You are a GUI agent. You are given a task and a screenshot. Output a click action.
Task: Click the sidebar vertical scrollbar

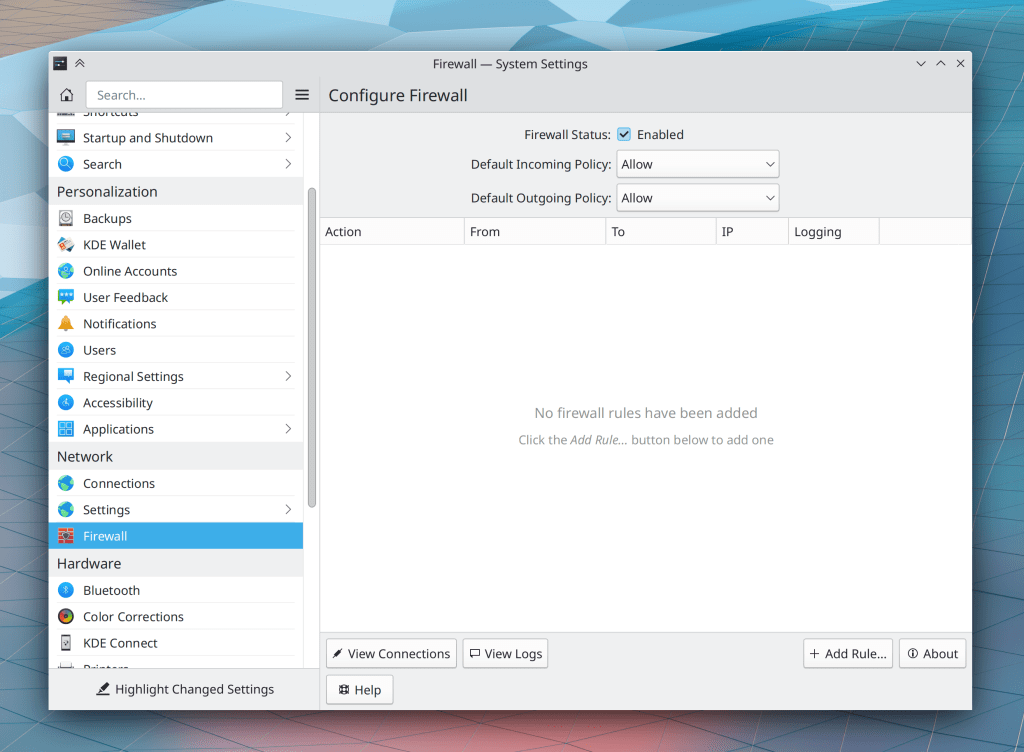pyautogui.click(x=311, y=348)
